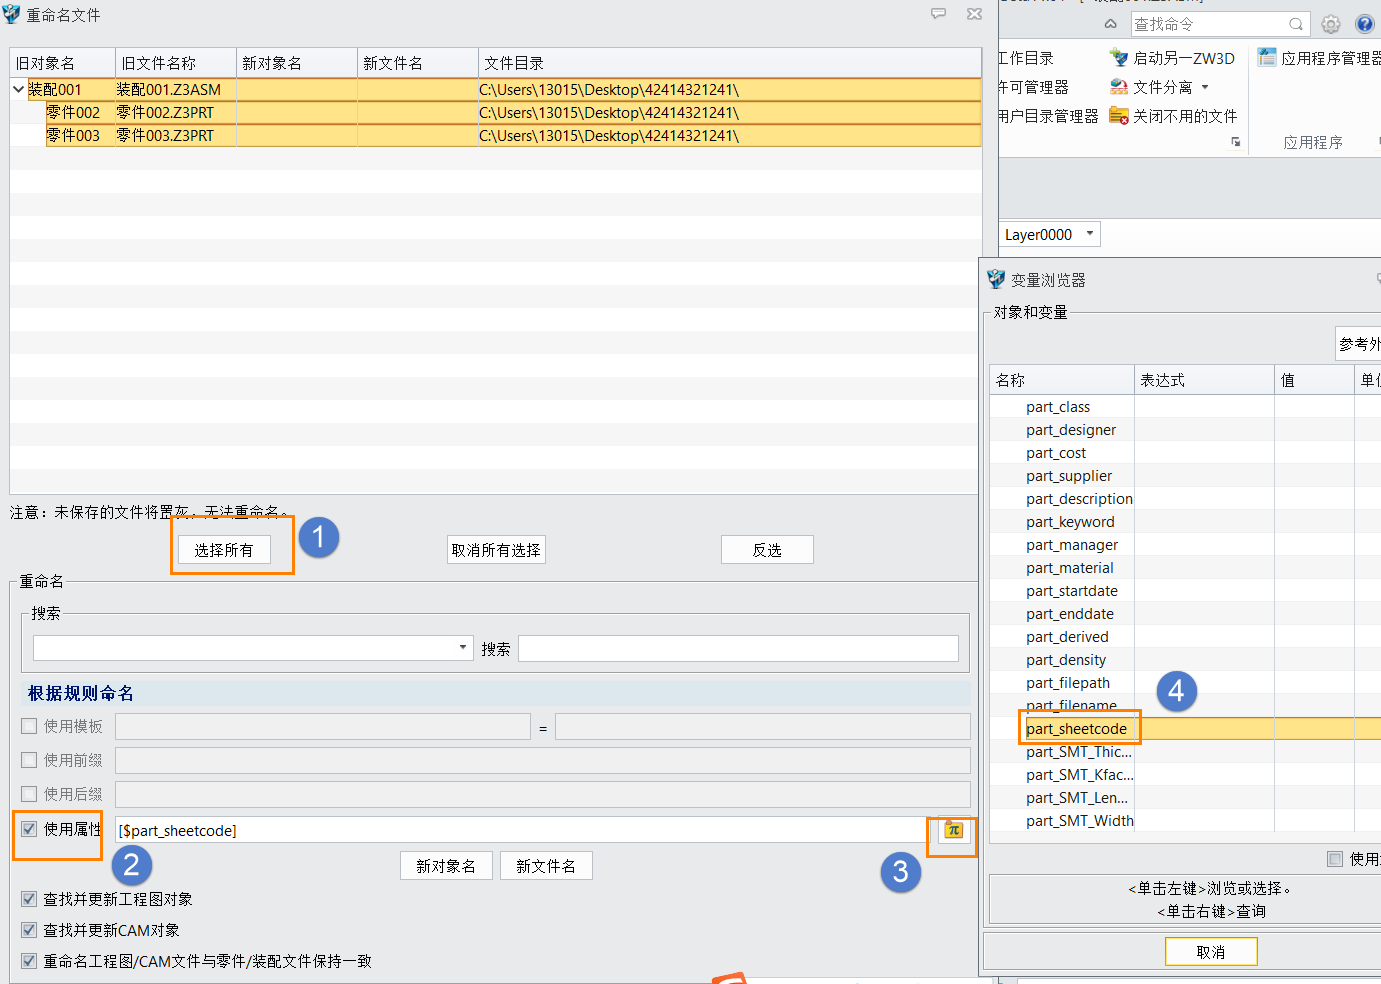The height and width of the screenshot is (984, 1381).
Task: Click the 值 column header
Action: pyautogui.click(x=1315, y=380)
